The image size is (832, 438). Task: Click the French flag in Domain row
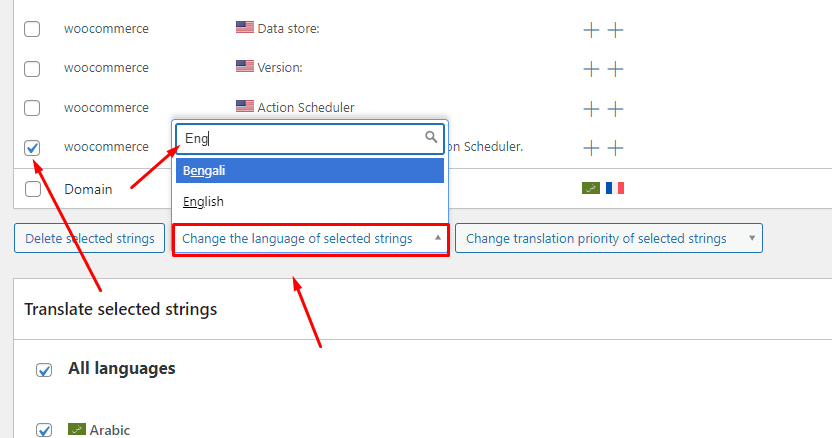[x=615, y=188]
